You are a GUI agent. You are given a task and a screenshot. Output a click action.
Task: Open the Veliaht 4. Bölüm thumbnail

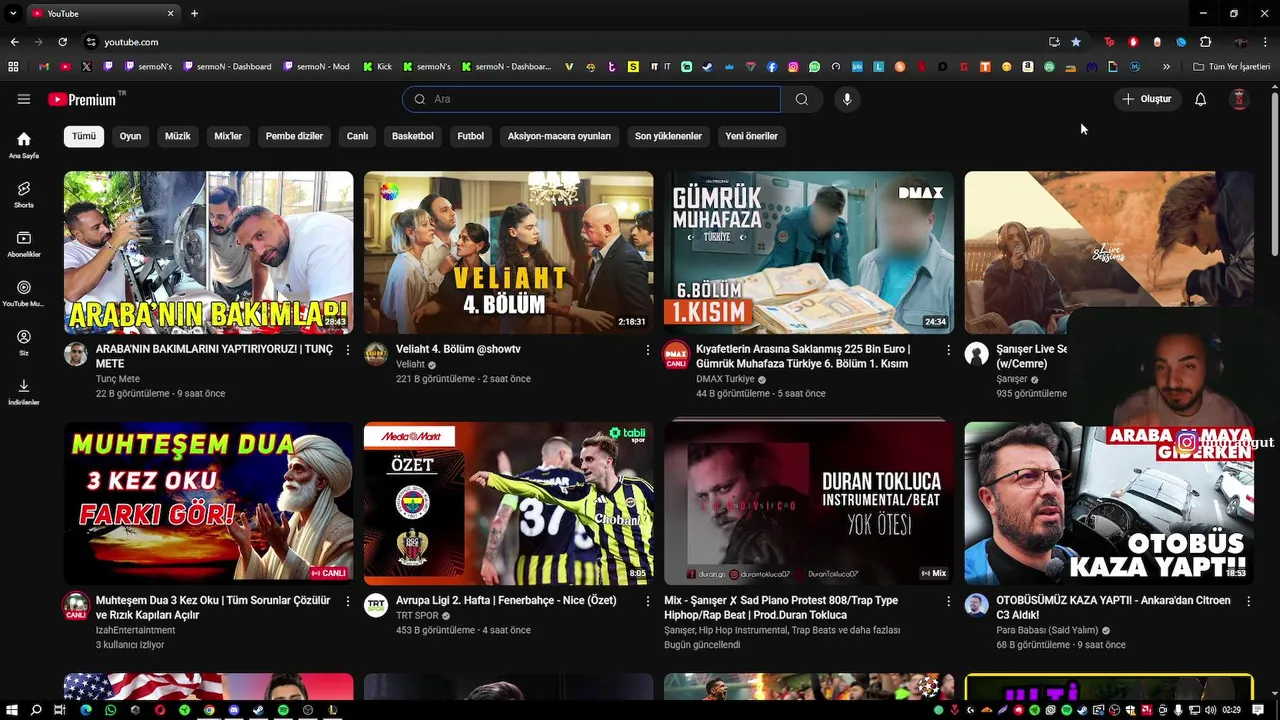coord(508,252)
